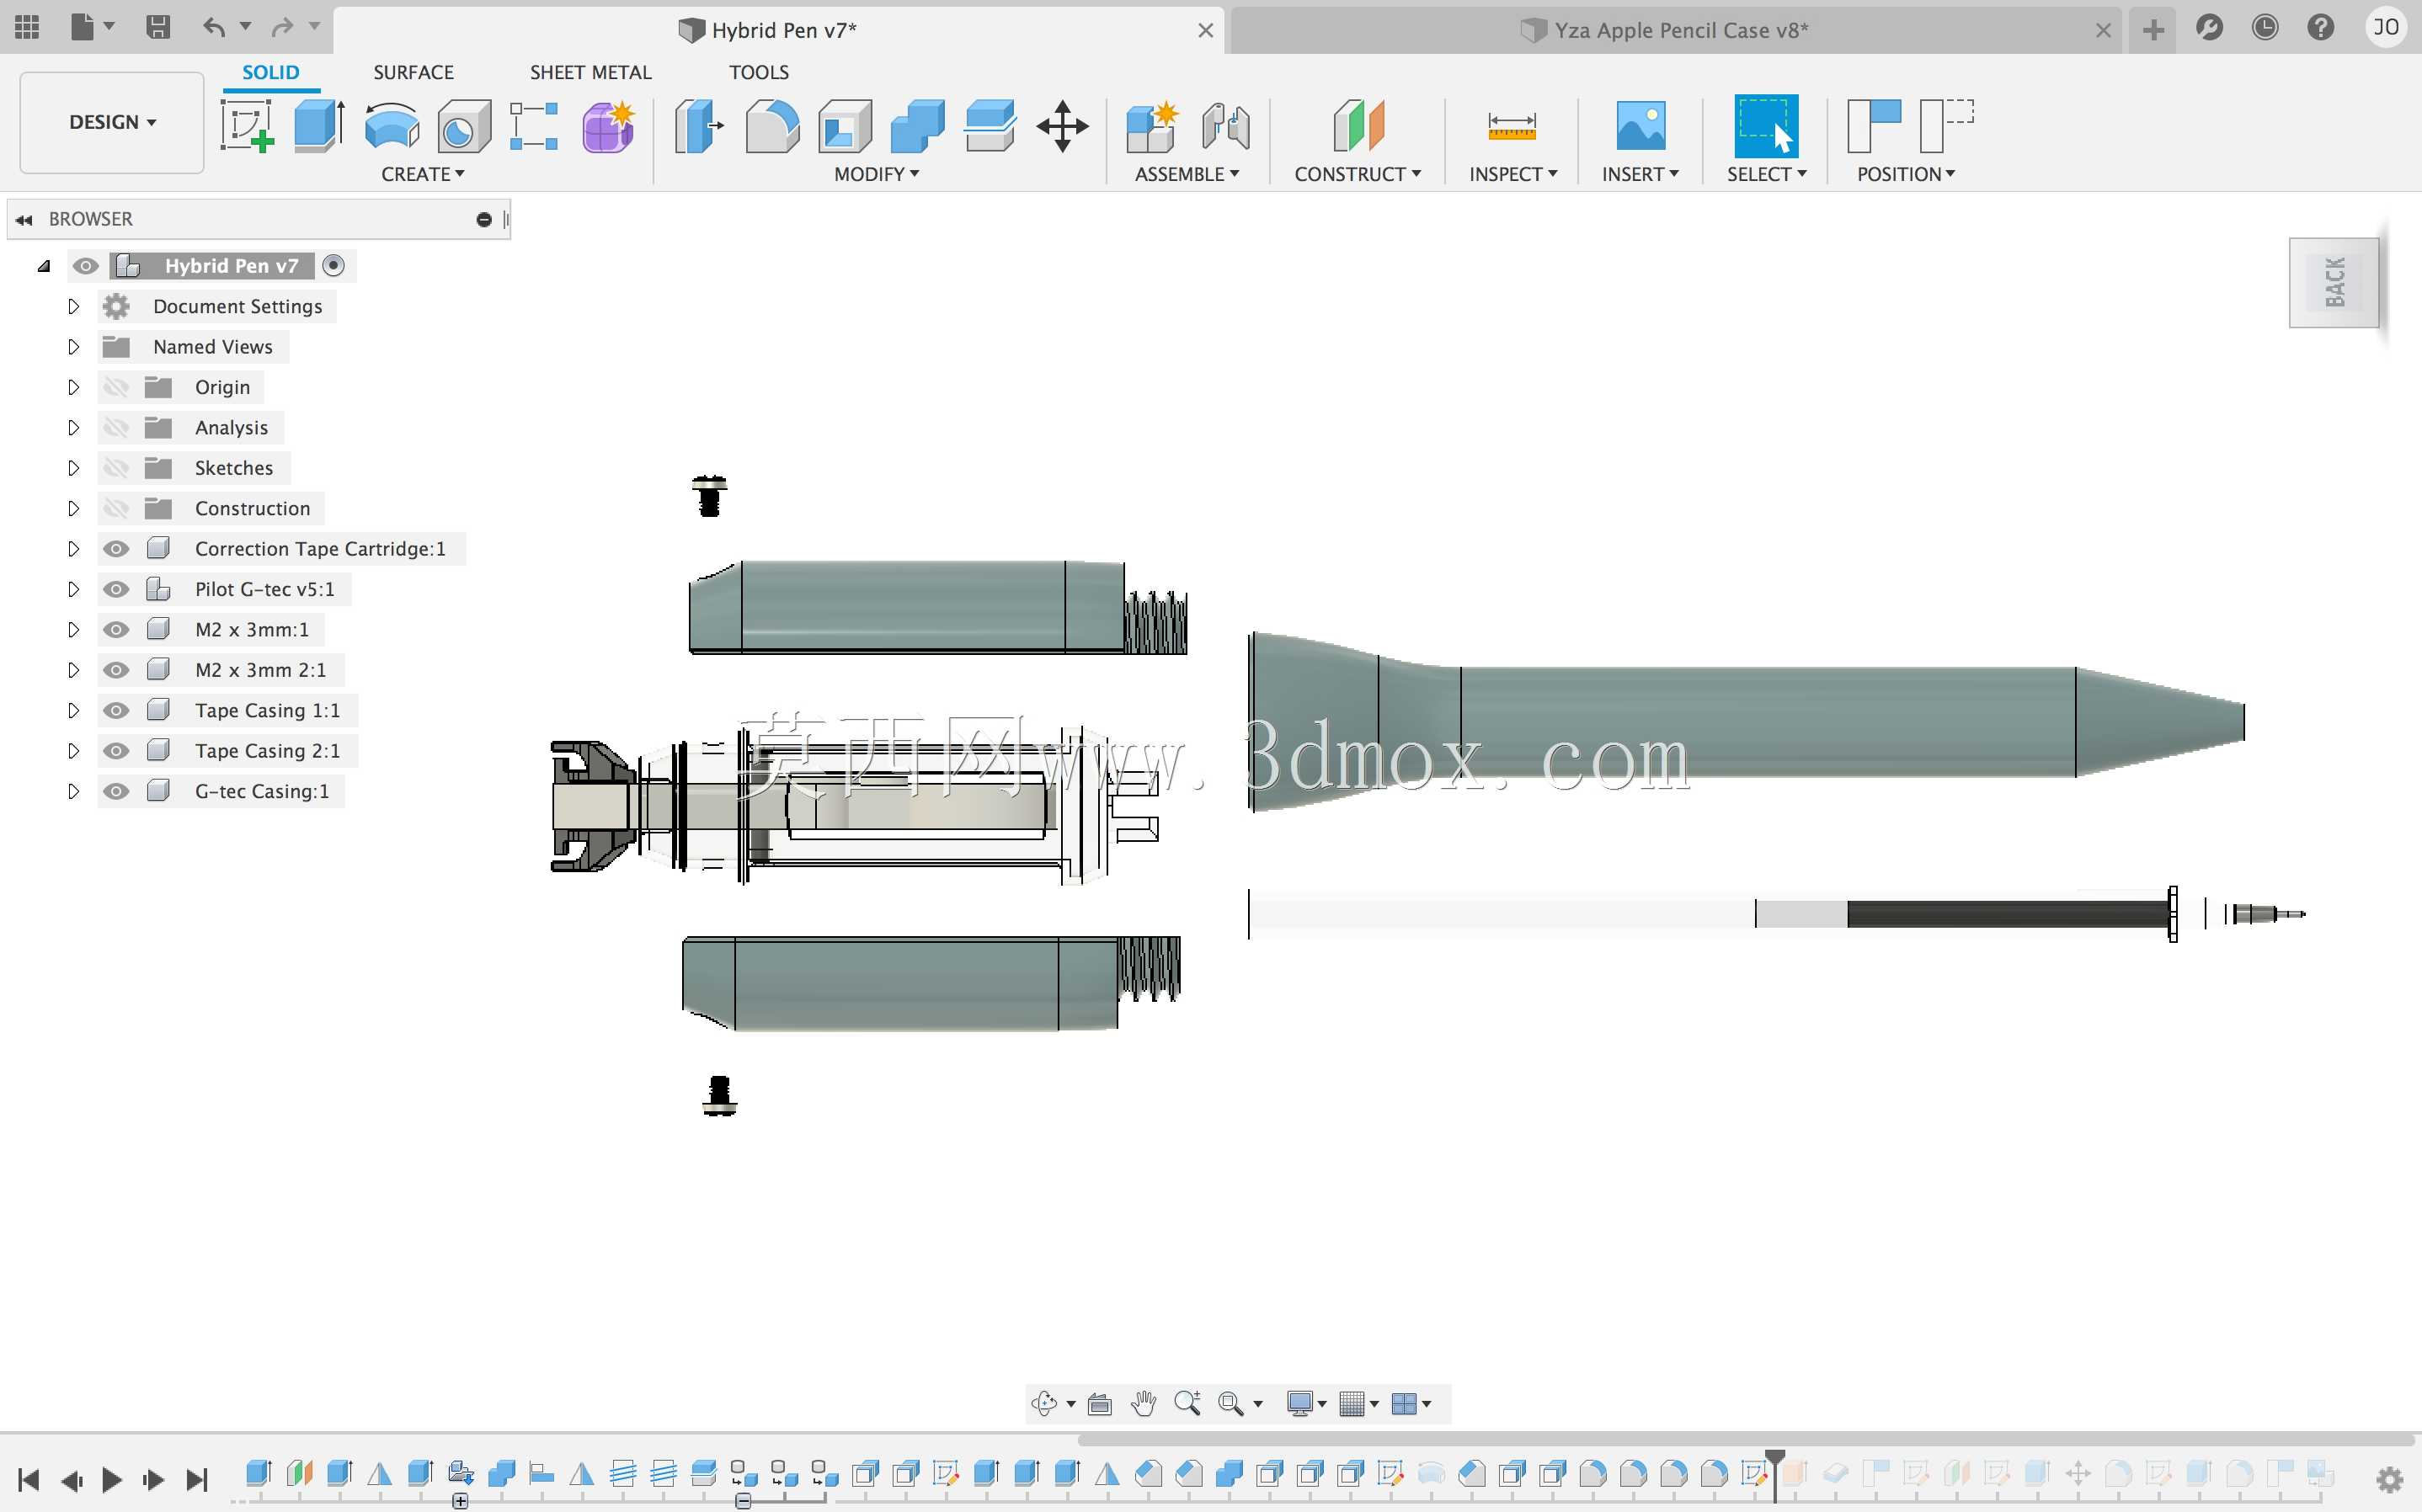Image resolution: width=2422 pixels, height=1512 pixels.
Task: Hide the Tape Casing 1:1 component
Action: [x=116, y=710]
